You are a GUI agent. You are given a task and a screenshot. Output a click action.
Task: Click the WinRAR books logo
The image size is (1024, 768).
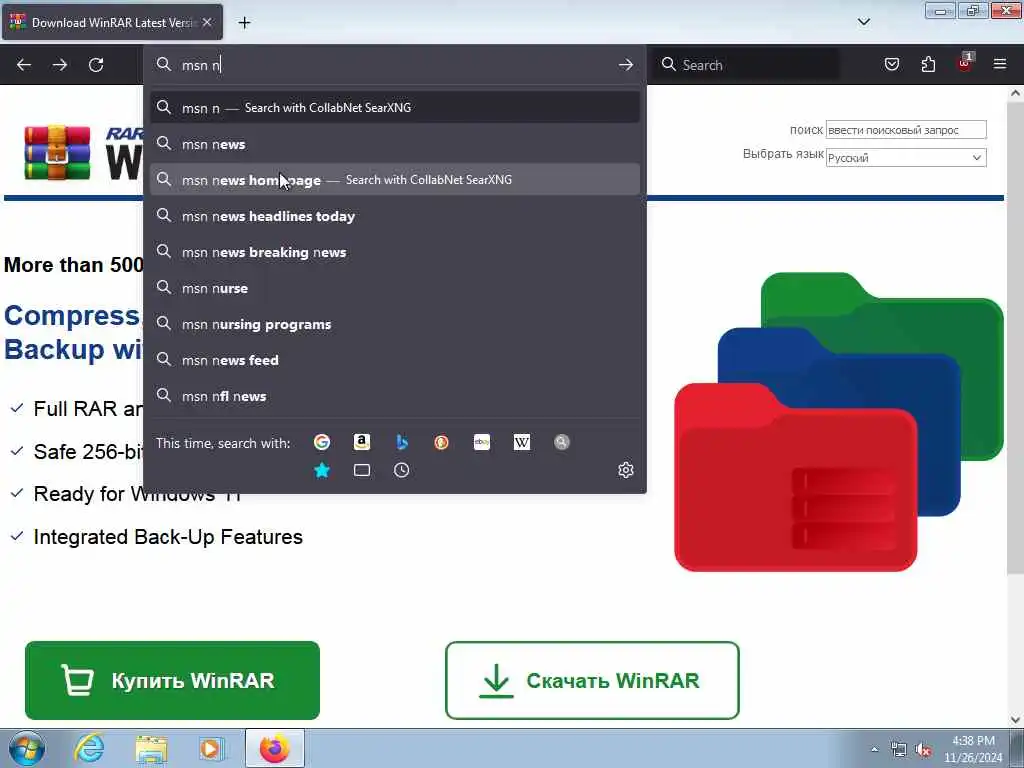[57, 153]
